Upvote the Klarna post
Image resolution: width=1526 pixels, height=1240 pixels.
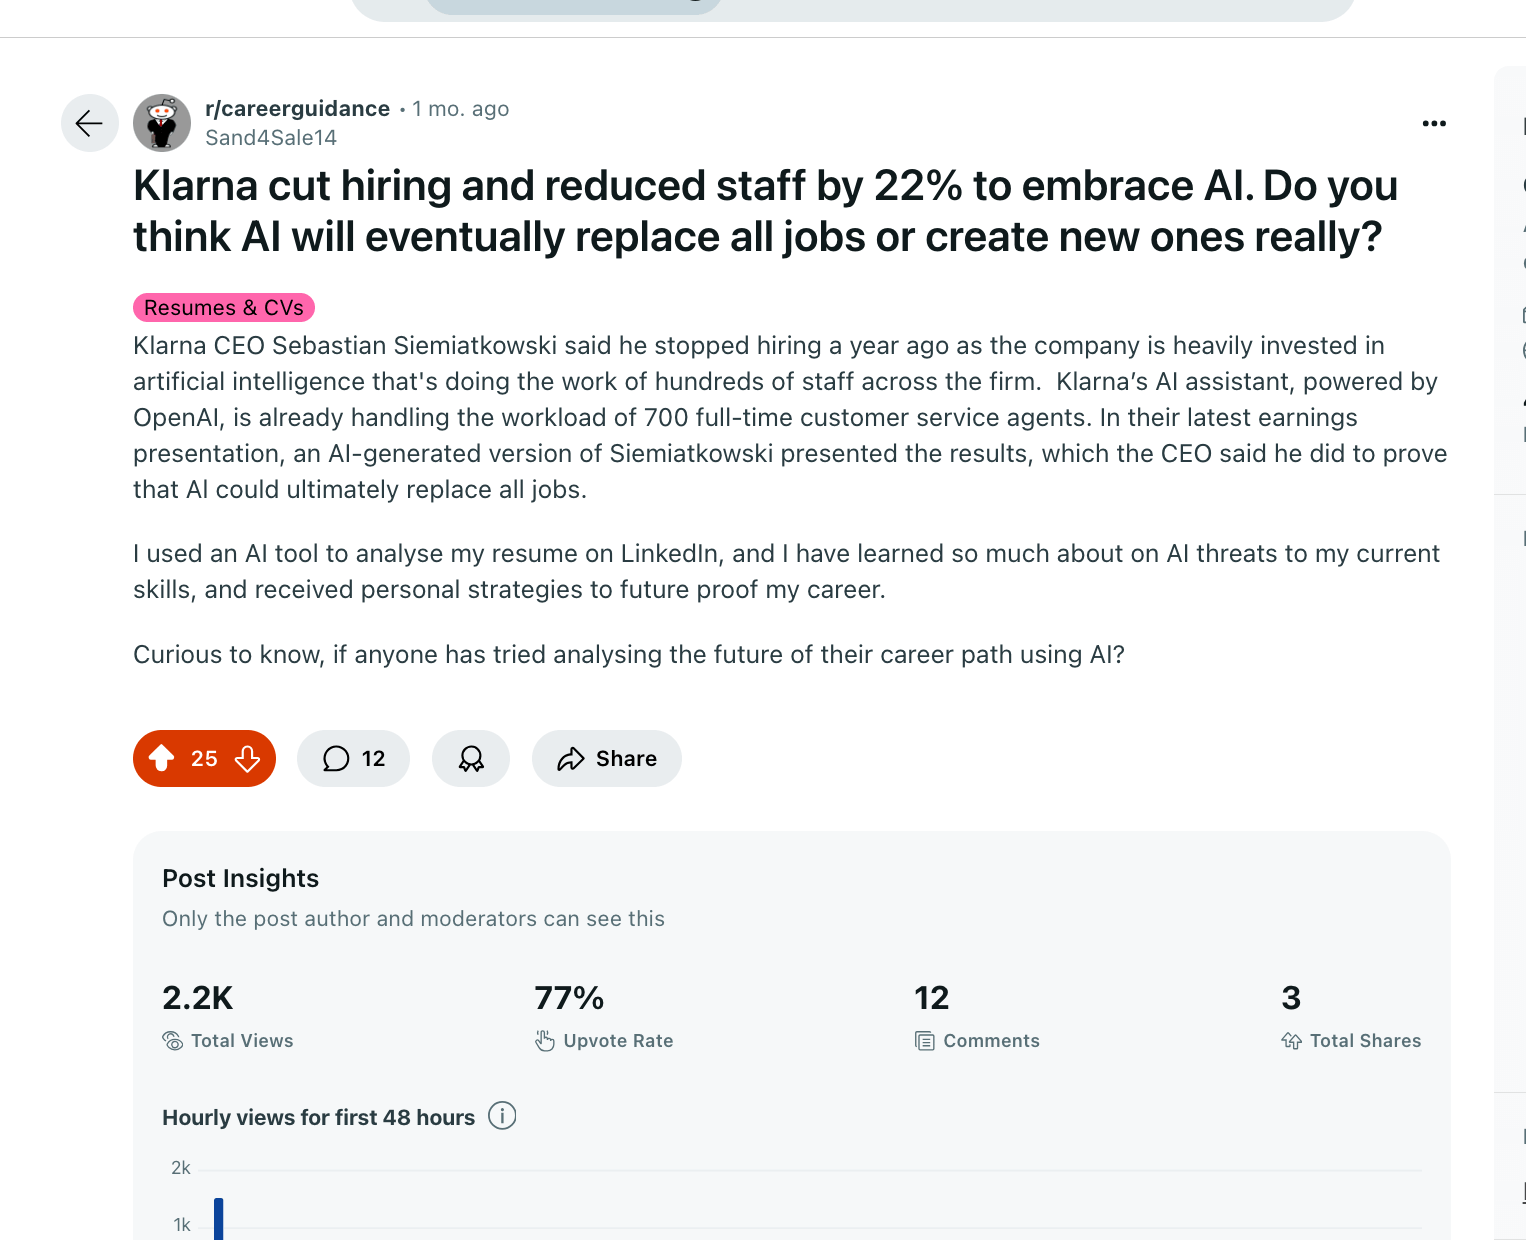pos(162,759)
